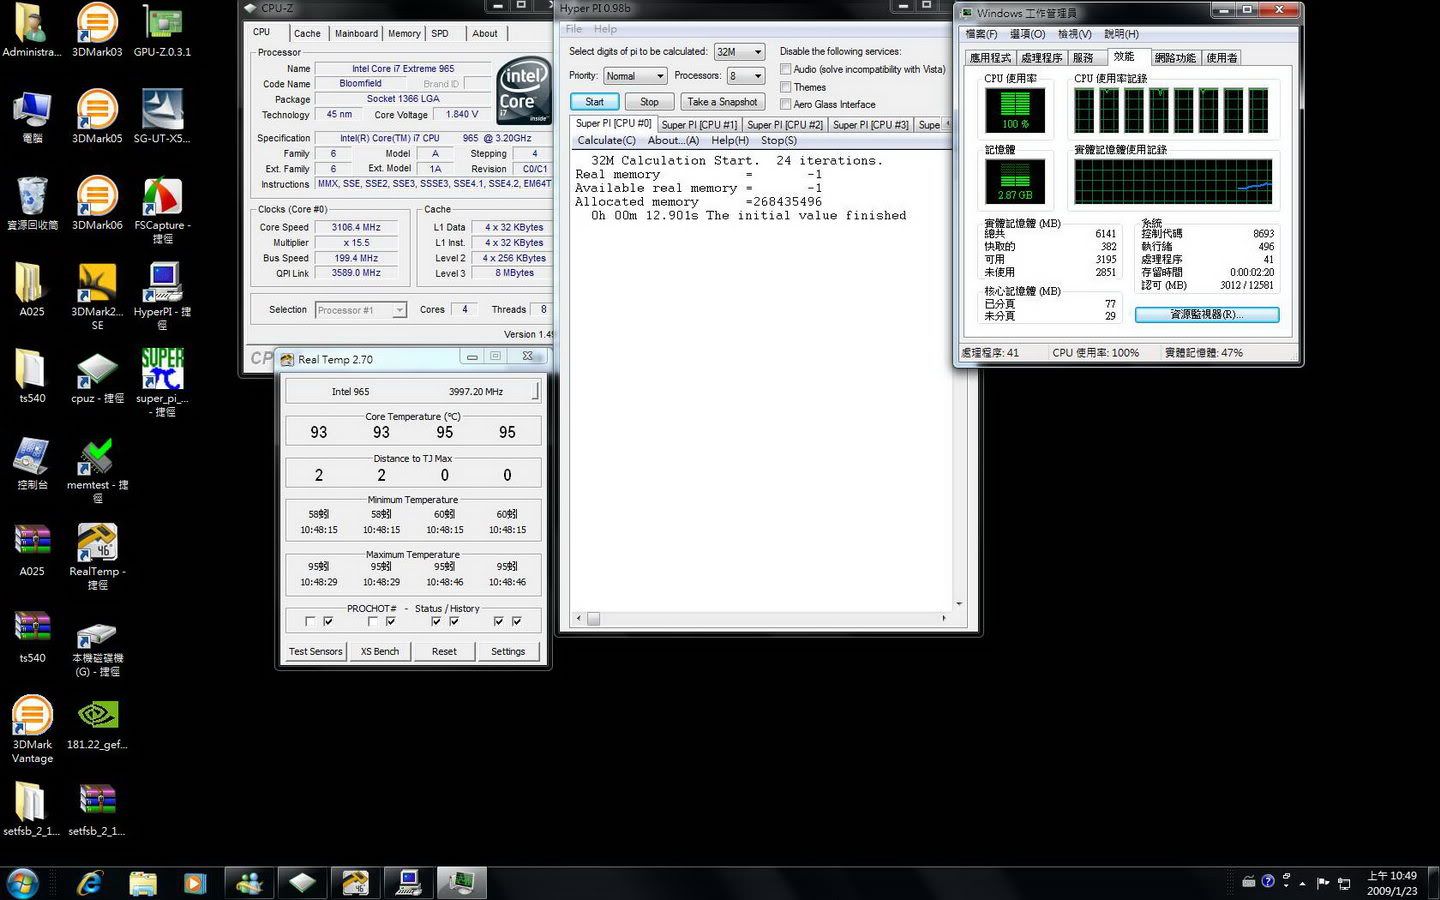Launch the cpuz desktop shortcut
1440x900 pixels.
coord(97,378)
